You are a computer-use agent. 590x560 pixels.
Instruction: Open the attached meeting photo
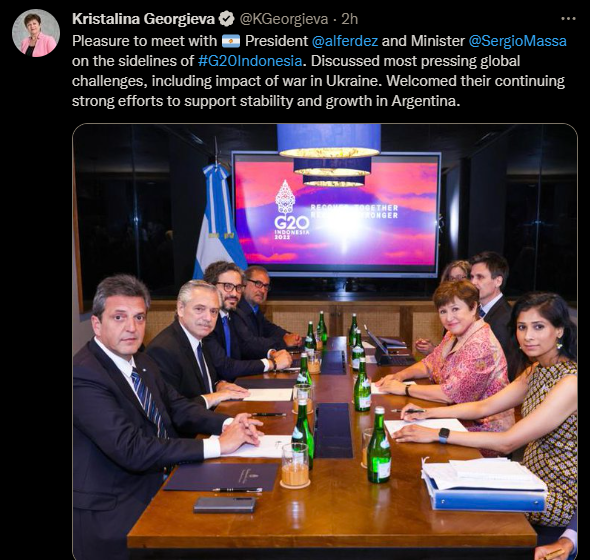(x=325, y=342)
